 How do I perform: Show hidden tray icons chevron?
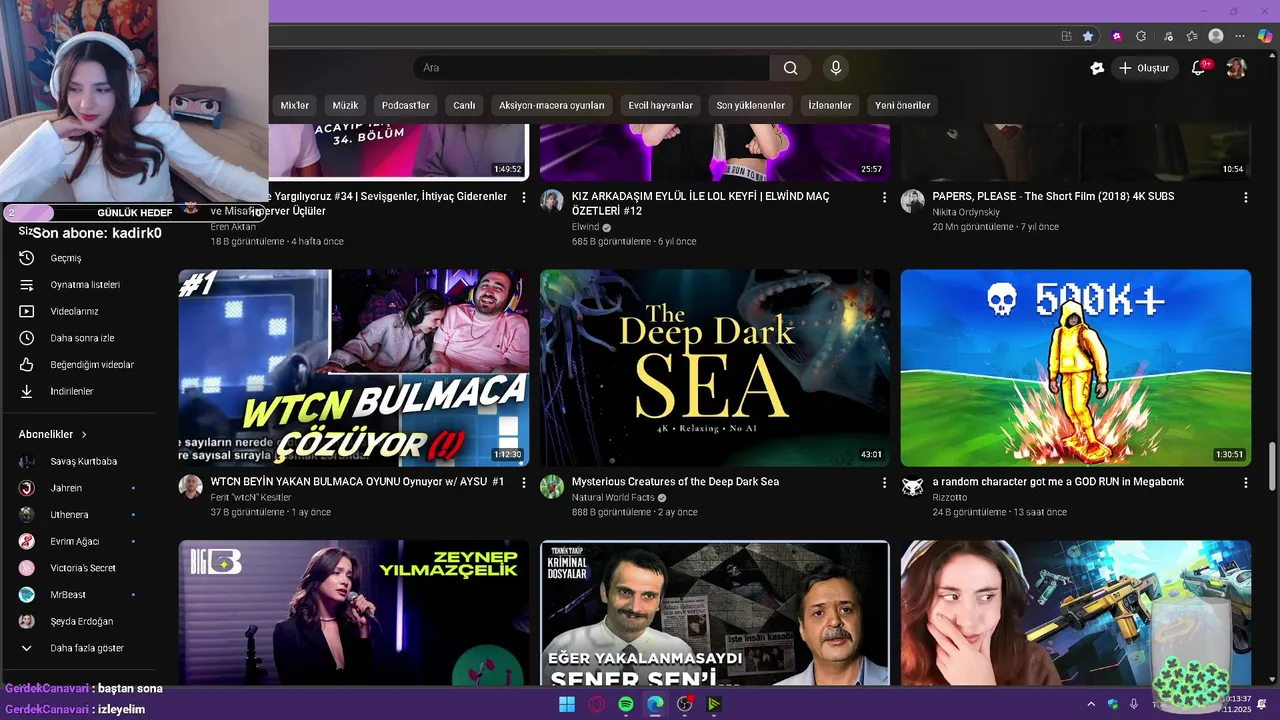tap(1091, 704)
